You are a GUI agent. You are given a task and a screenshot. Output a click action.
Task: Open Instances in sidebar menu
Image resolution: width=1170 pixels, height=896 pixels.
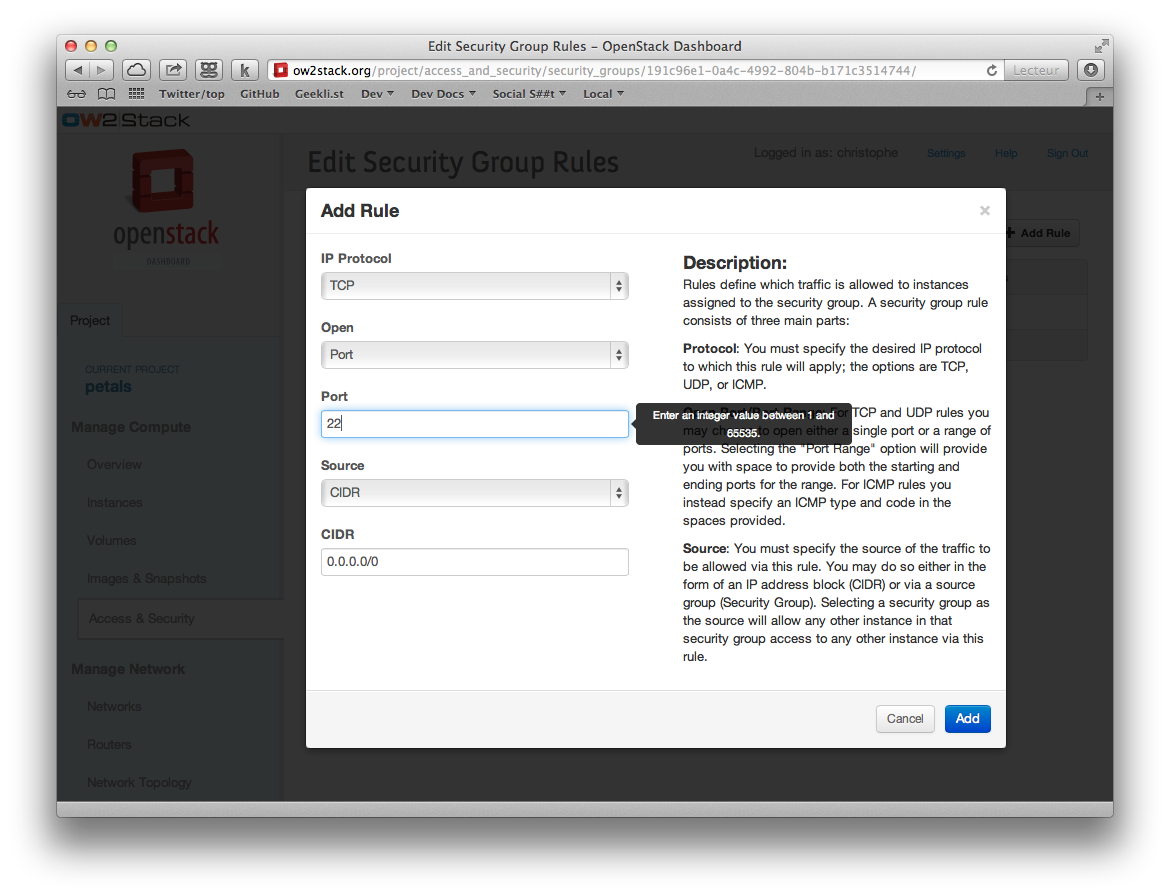click(114, 502)
